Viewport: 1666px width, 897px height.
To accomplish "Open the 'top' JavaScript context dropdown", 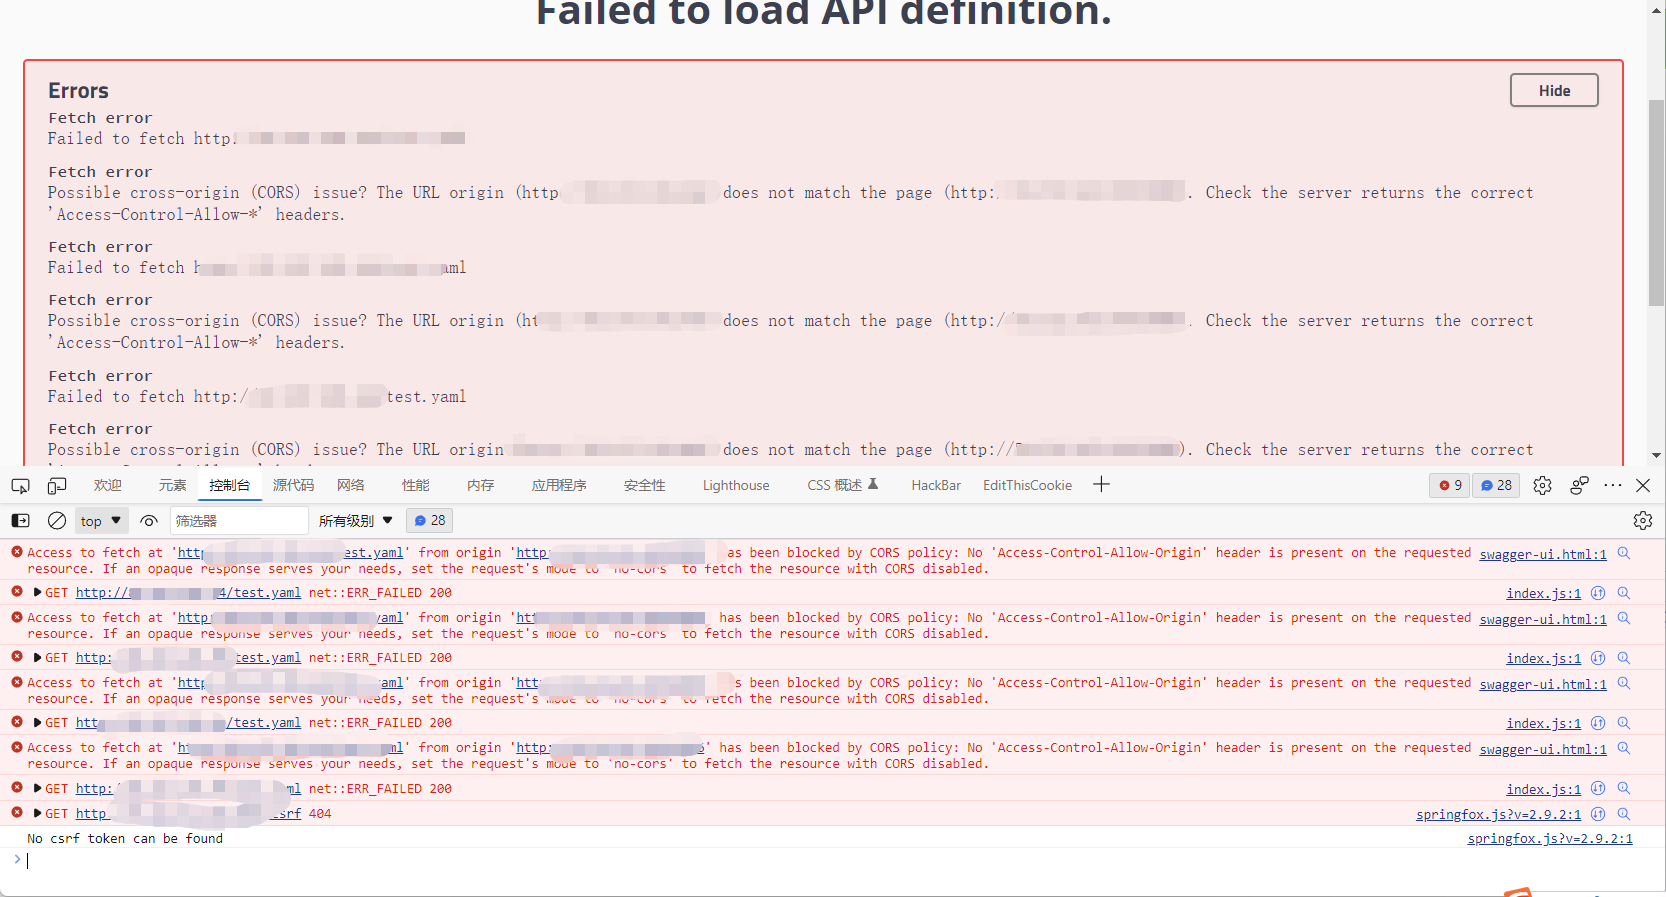I will click(x=101, y=521).
